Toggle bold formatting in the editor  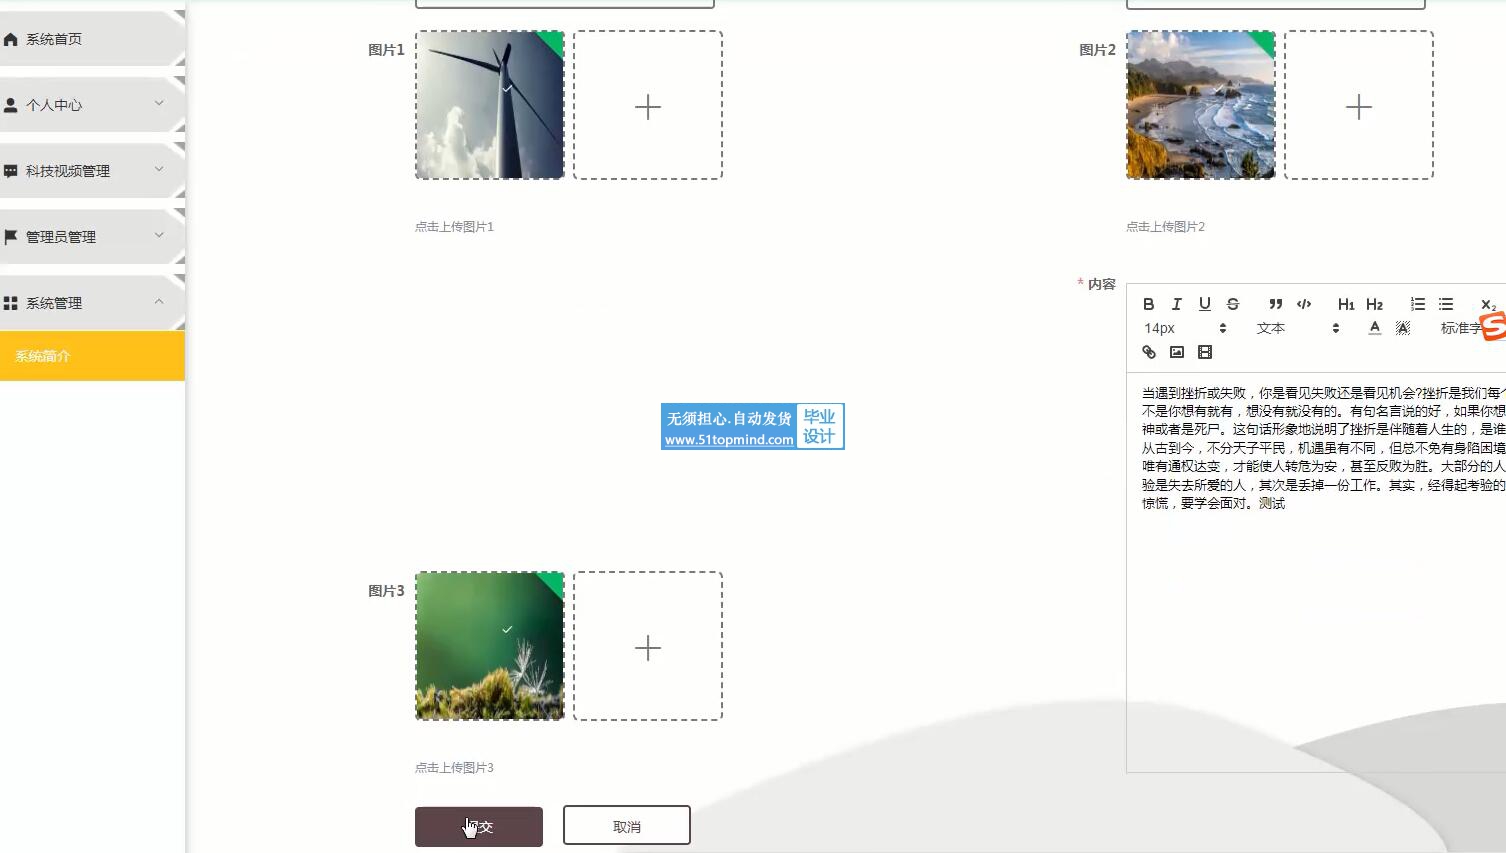tap(1149, 304)
